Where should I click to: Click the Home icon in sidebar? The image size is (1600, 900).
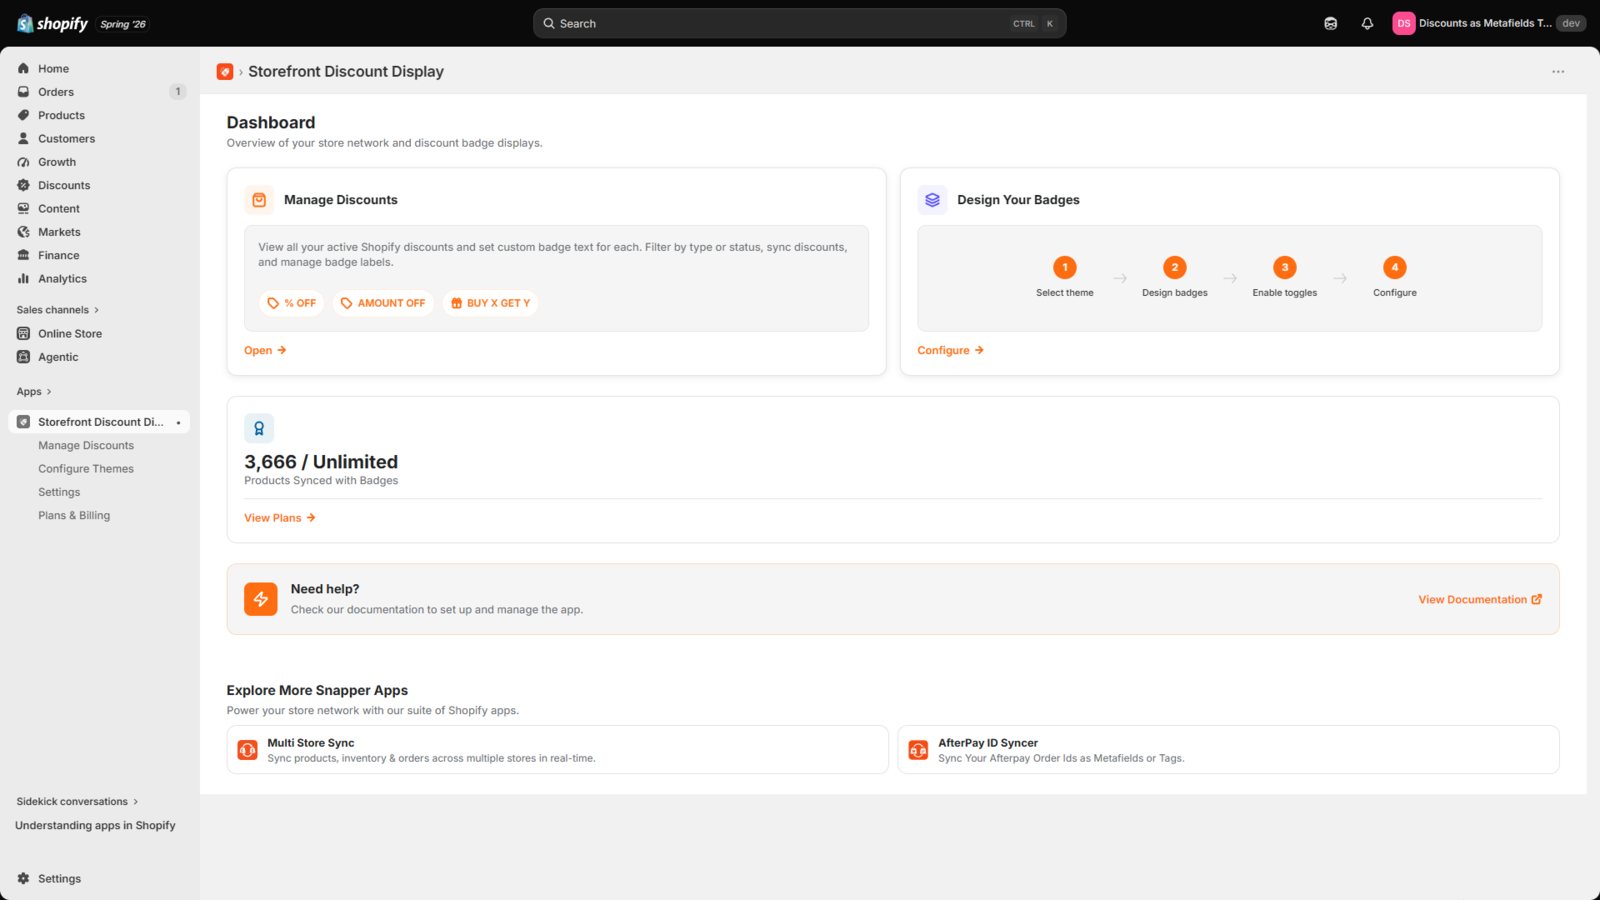(x=23, y=69)
